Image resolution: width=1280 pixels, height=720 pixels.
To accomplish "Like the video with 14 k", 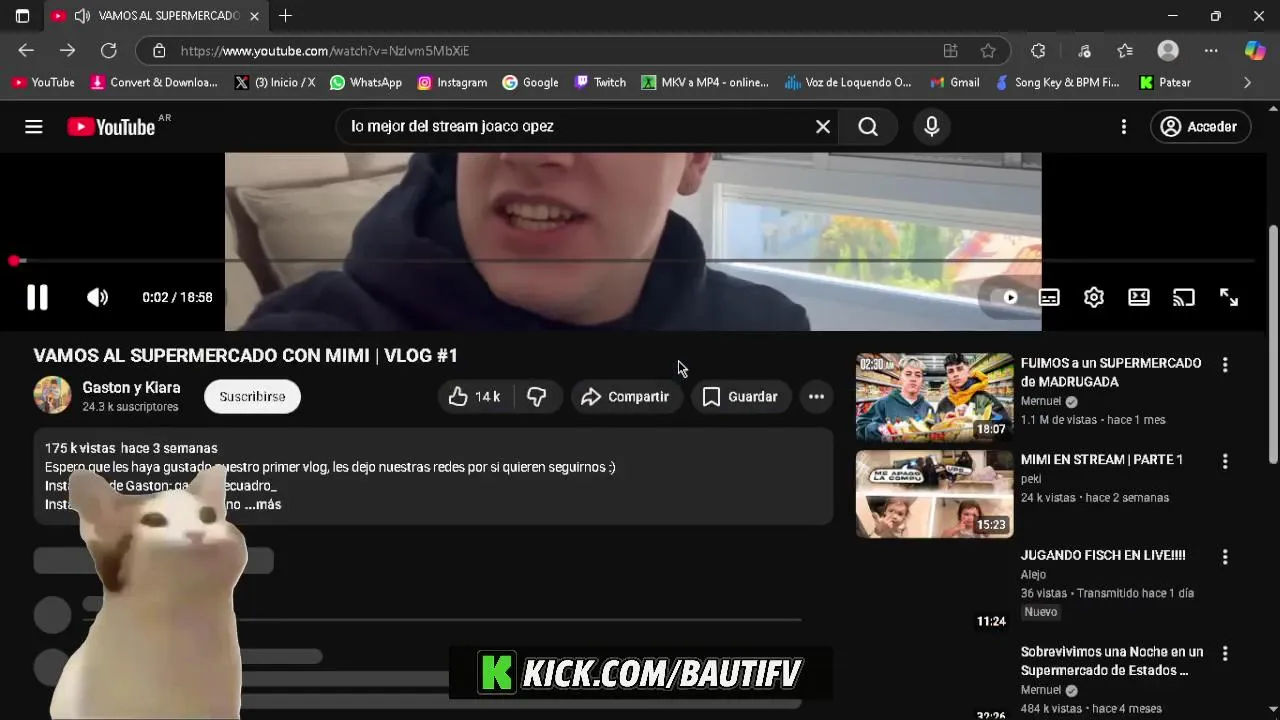I will [x=476, y=397].
